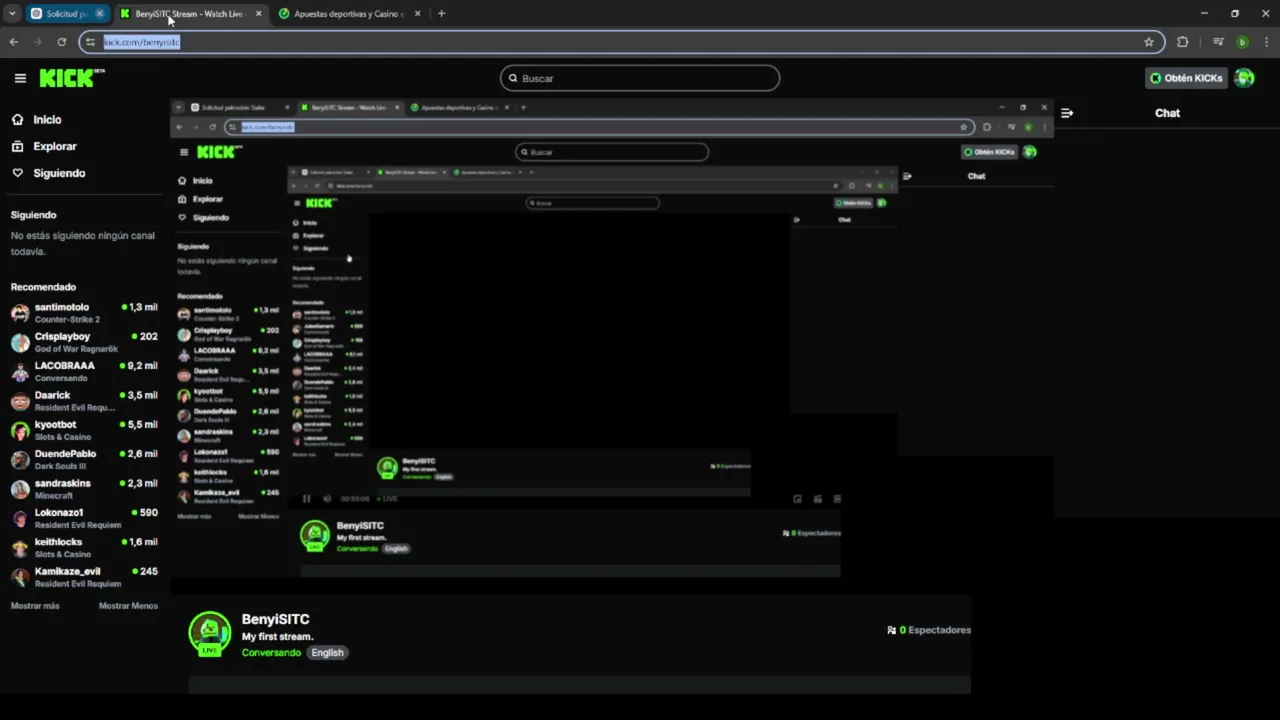This screenshot has height=720, width=1280.
Task: Click the '0 Espectadores' viewer count
Action: tap(935, 630)
